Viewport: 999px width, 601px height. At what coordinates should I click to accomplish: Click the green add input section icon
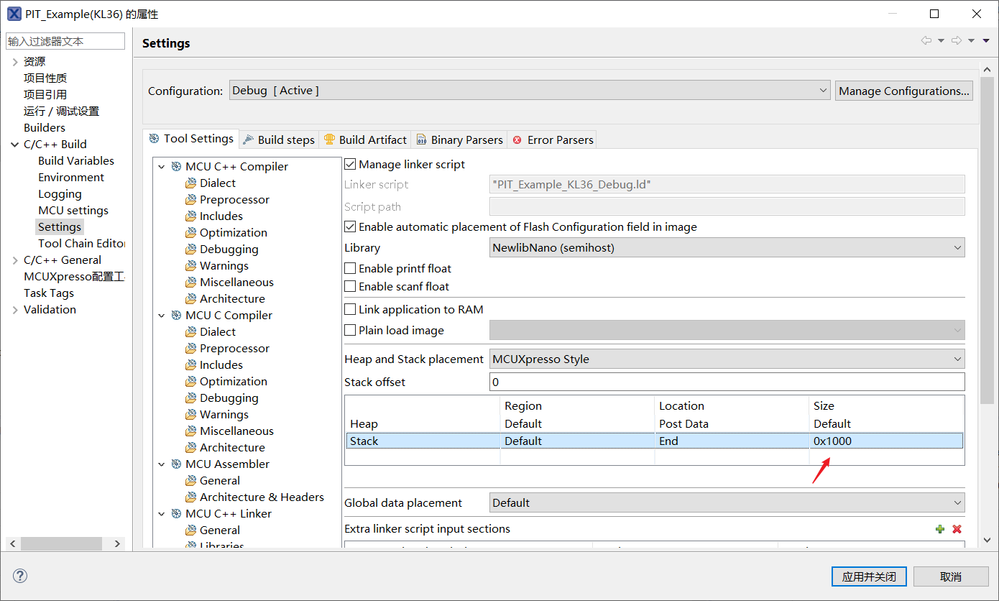pyautogui.click(x=940, y=529)
